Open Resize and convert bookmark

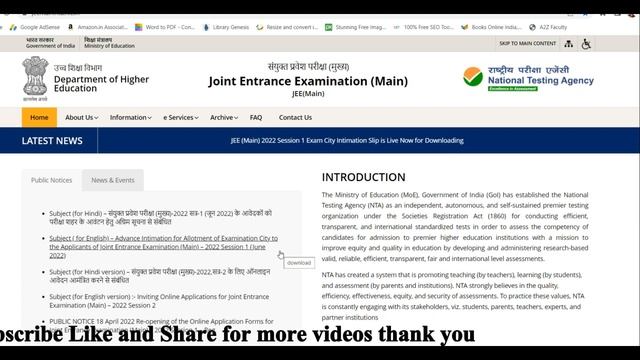coord(287,27)
